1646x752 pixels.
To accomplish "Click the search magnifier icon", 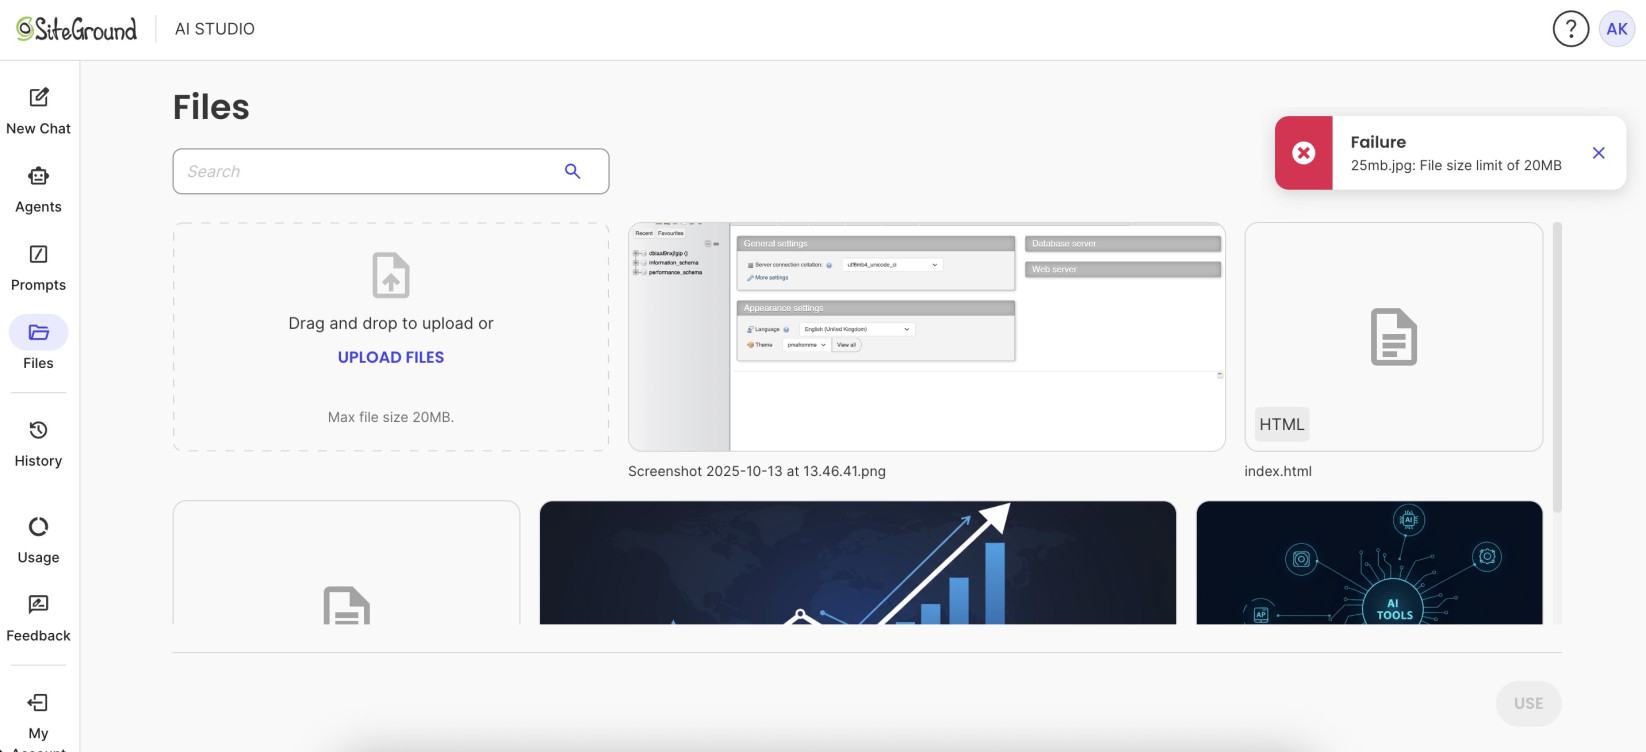I will point(572,171).
